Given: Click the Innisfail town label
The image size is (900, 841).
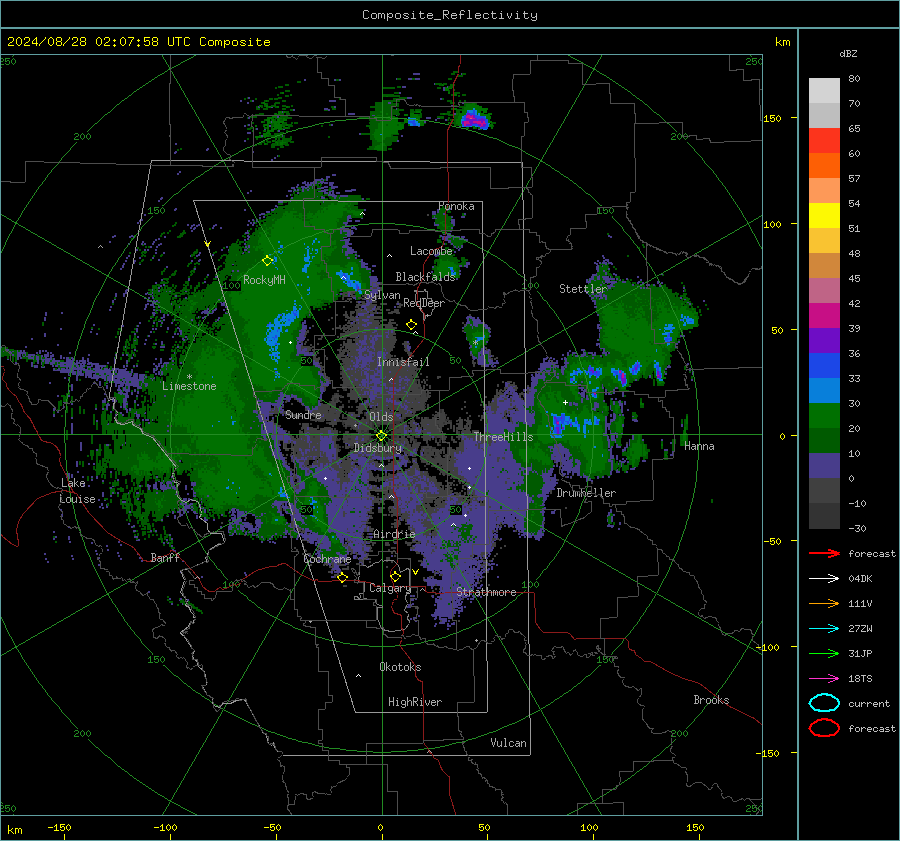Looking at the screenshot, I should [403, 362].
